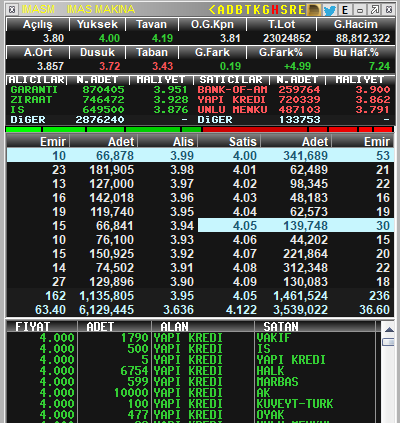
Task: Click trade row with seller VAKIF
Action: [x=191, y=338]
